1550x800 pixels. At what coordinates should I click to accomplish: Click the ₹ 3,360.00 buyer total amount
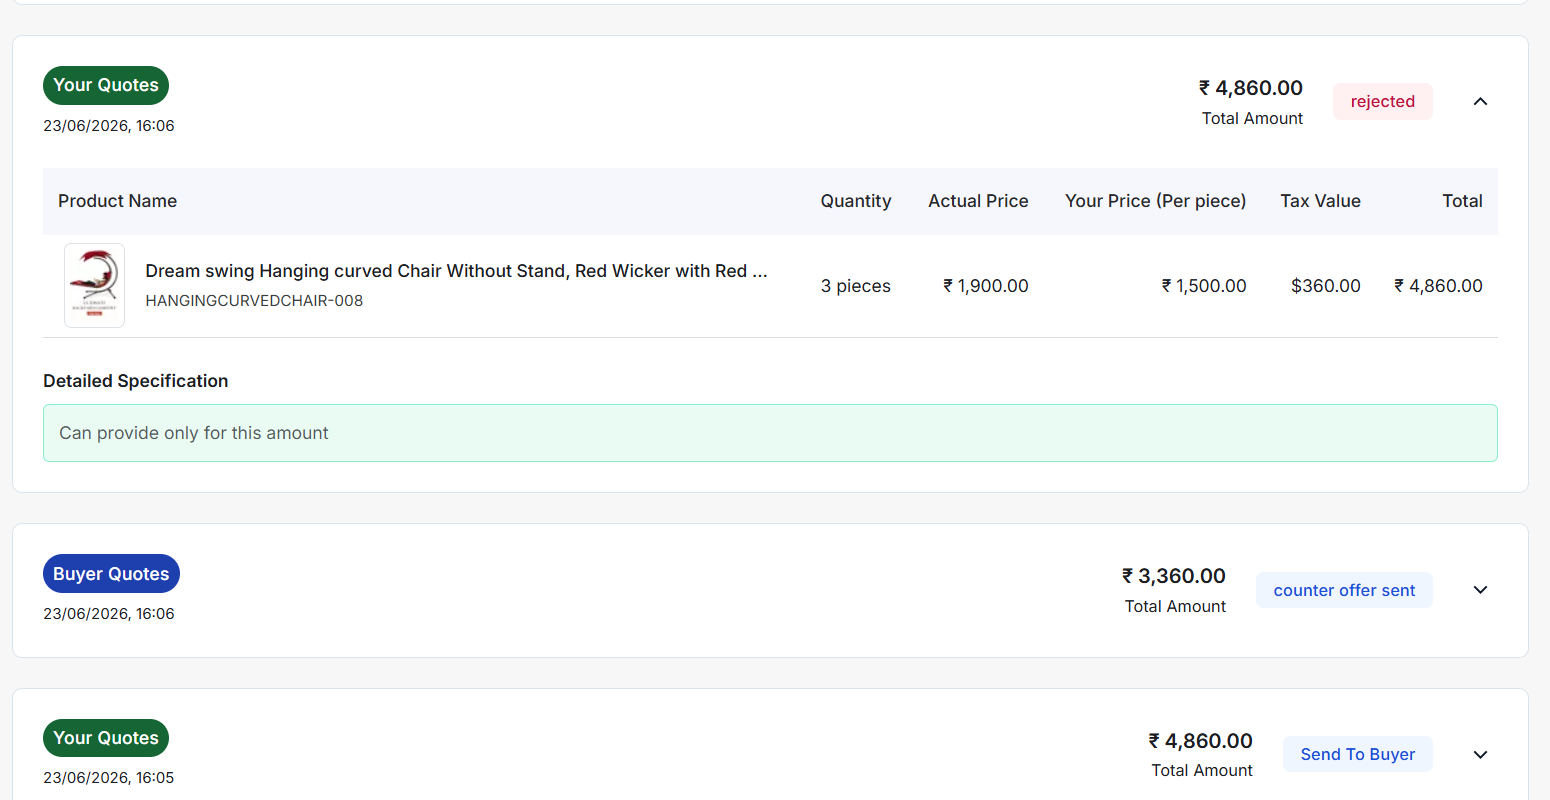pos(1173,576)
